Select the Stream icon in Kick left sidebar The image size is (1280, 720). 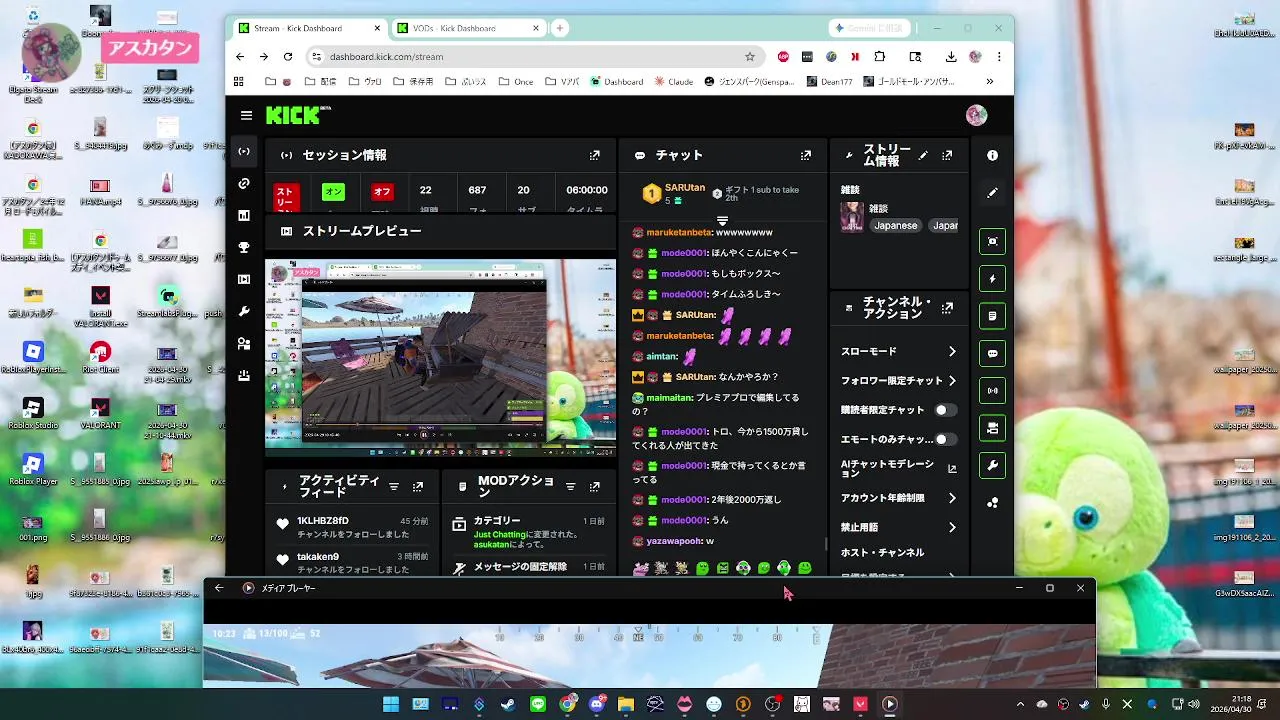244,152
